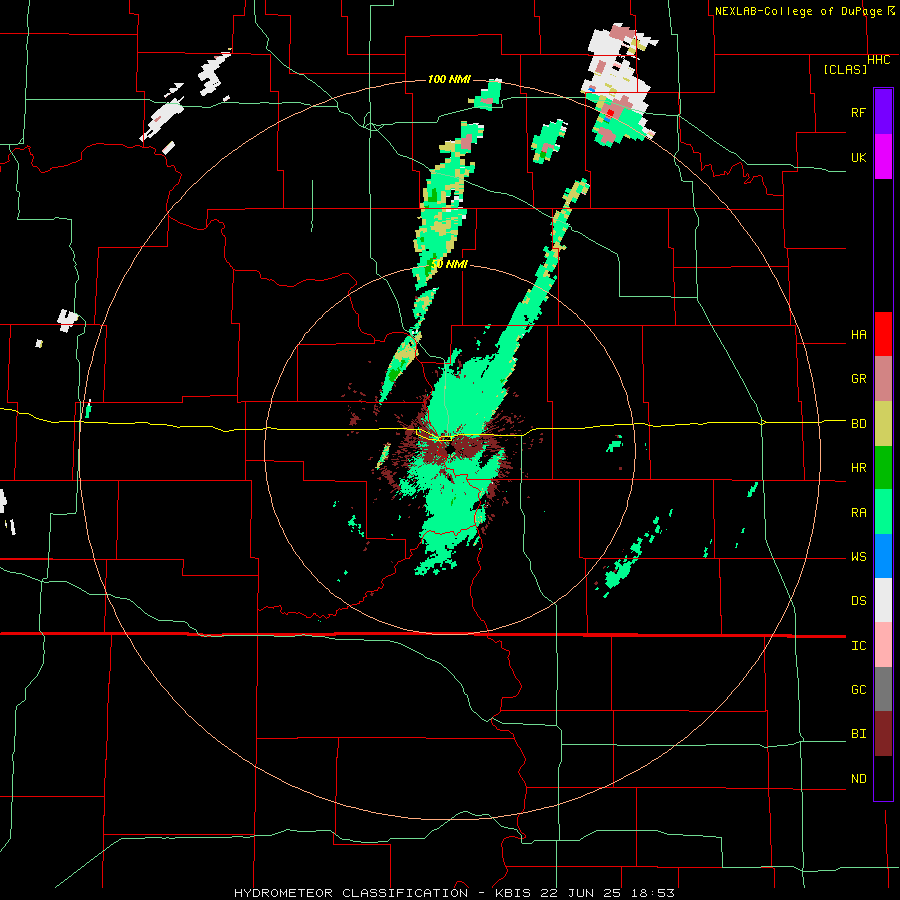Select the BI brown legend swatch
This screenshot has width=900, height=900.
[x=883, y=734]
